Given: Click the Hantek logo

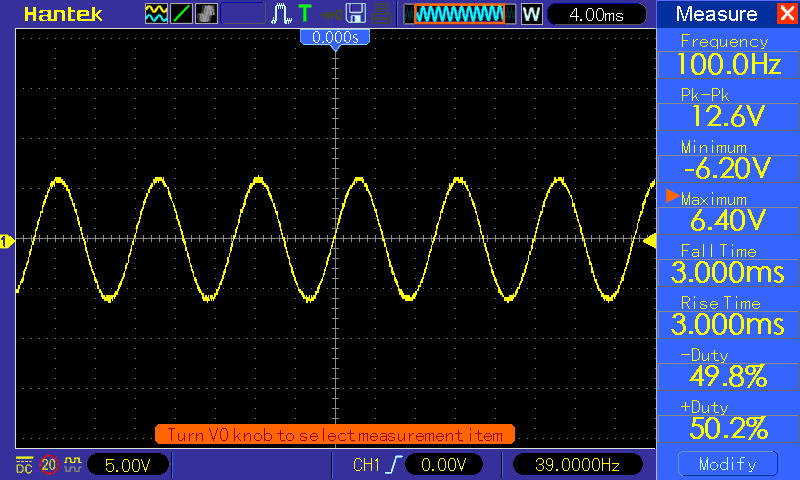Looking at the screenshot, I should click(63, 14).
